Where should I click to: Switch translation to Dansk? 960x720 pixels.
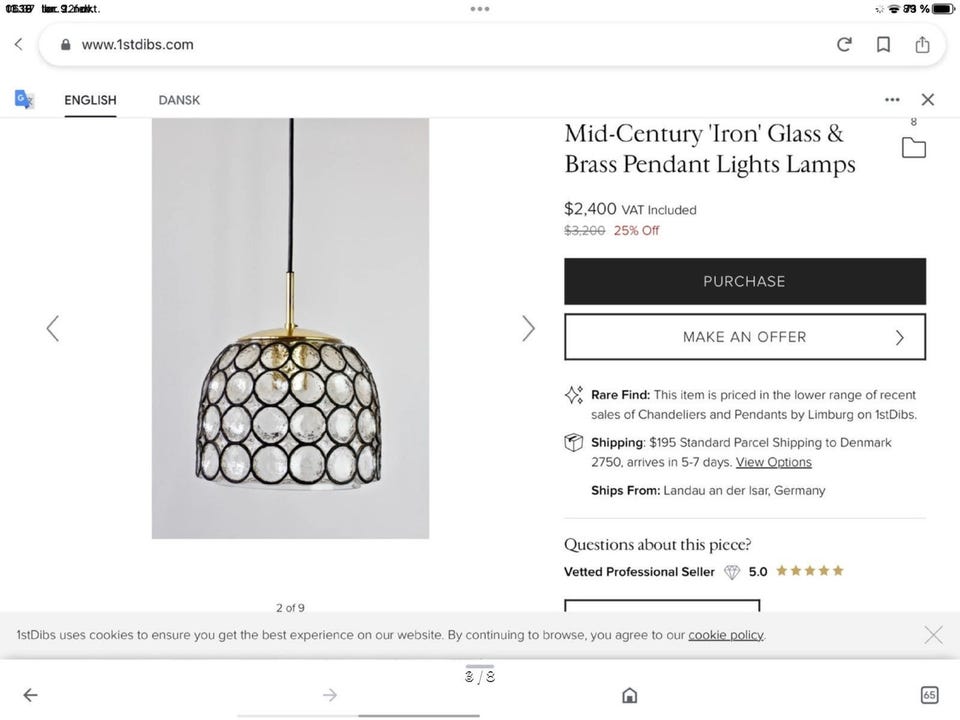(179, 100)
